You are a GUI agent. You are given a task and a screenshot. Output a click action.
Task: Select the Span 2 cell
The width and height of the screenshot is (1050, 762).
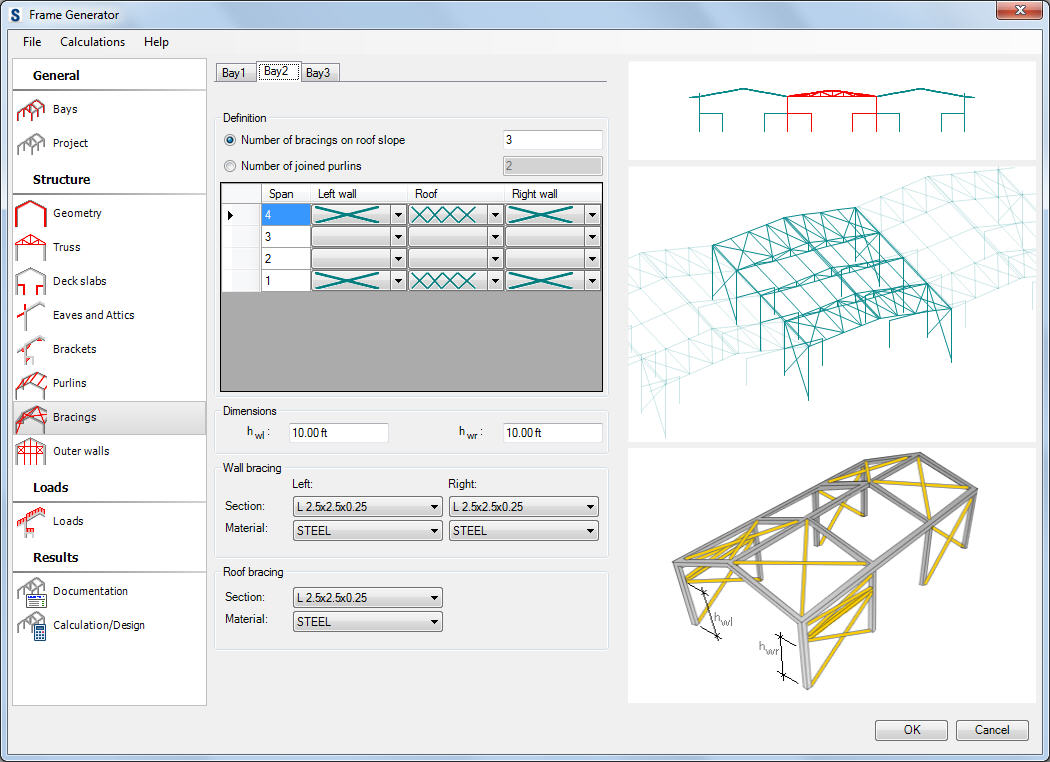click(286, 259)
